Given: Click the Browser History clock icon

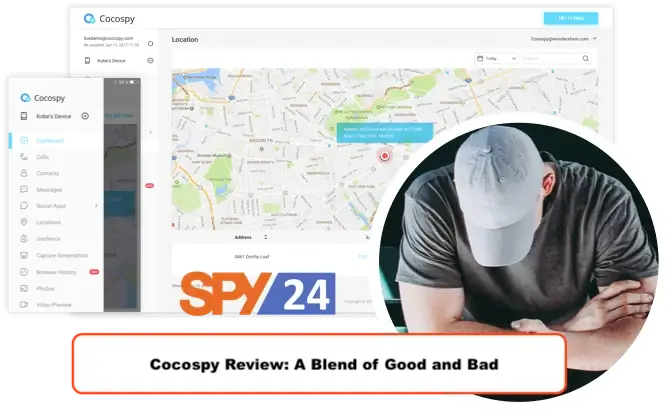Looking at the screenshot, I should tap(24, 272).
